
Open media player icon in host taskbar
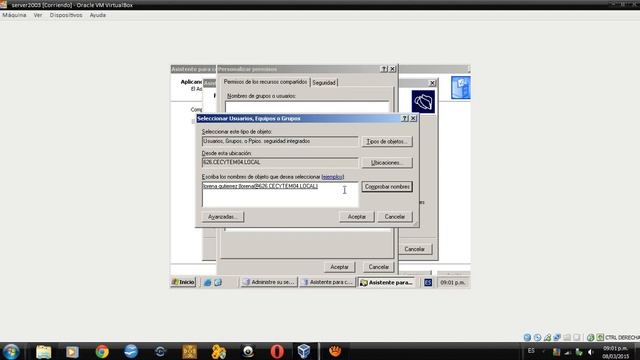pos(72,351)
